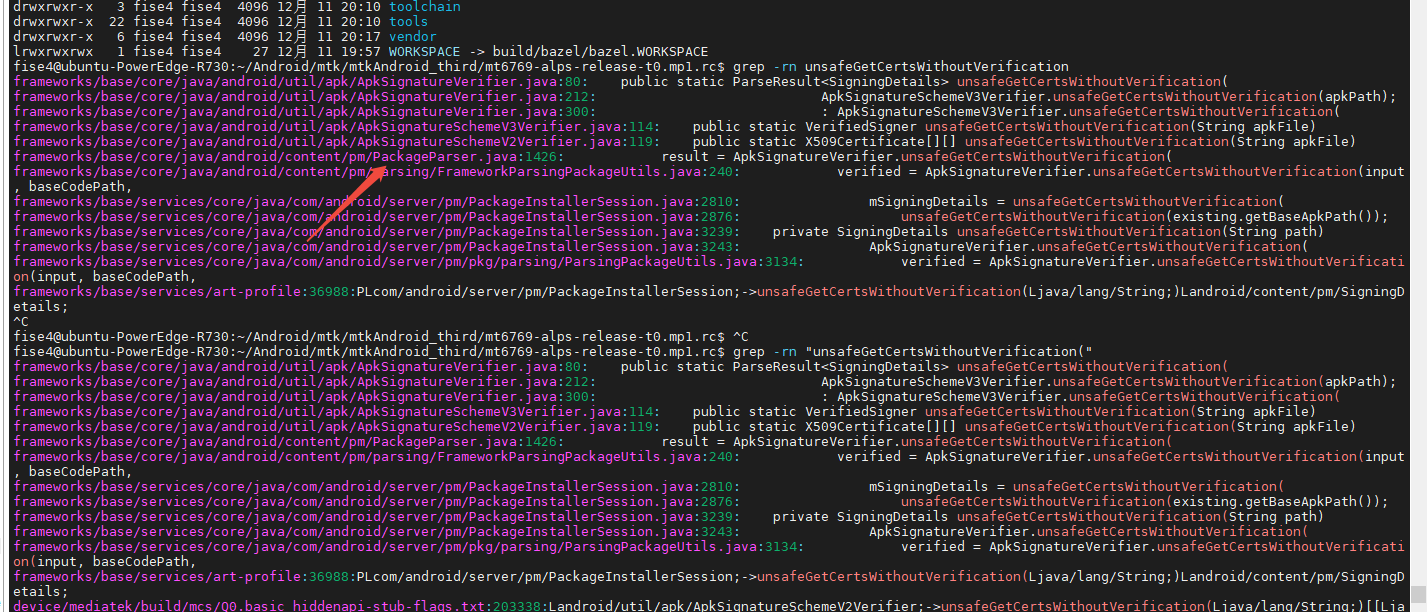Click the cyan 'WORKSPACE' symlink name
The width and height of the screenshot is (1427, 612).
click(x=425, y=51)
